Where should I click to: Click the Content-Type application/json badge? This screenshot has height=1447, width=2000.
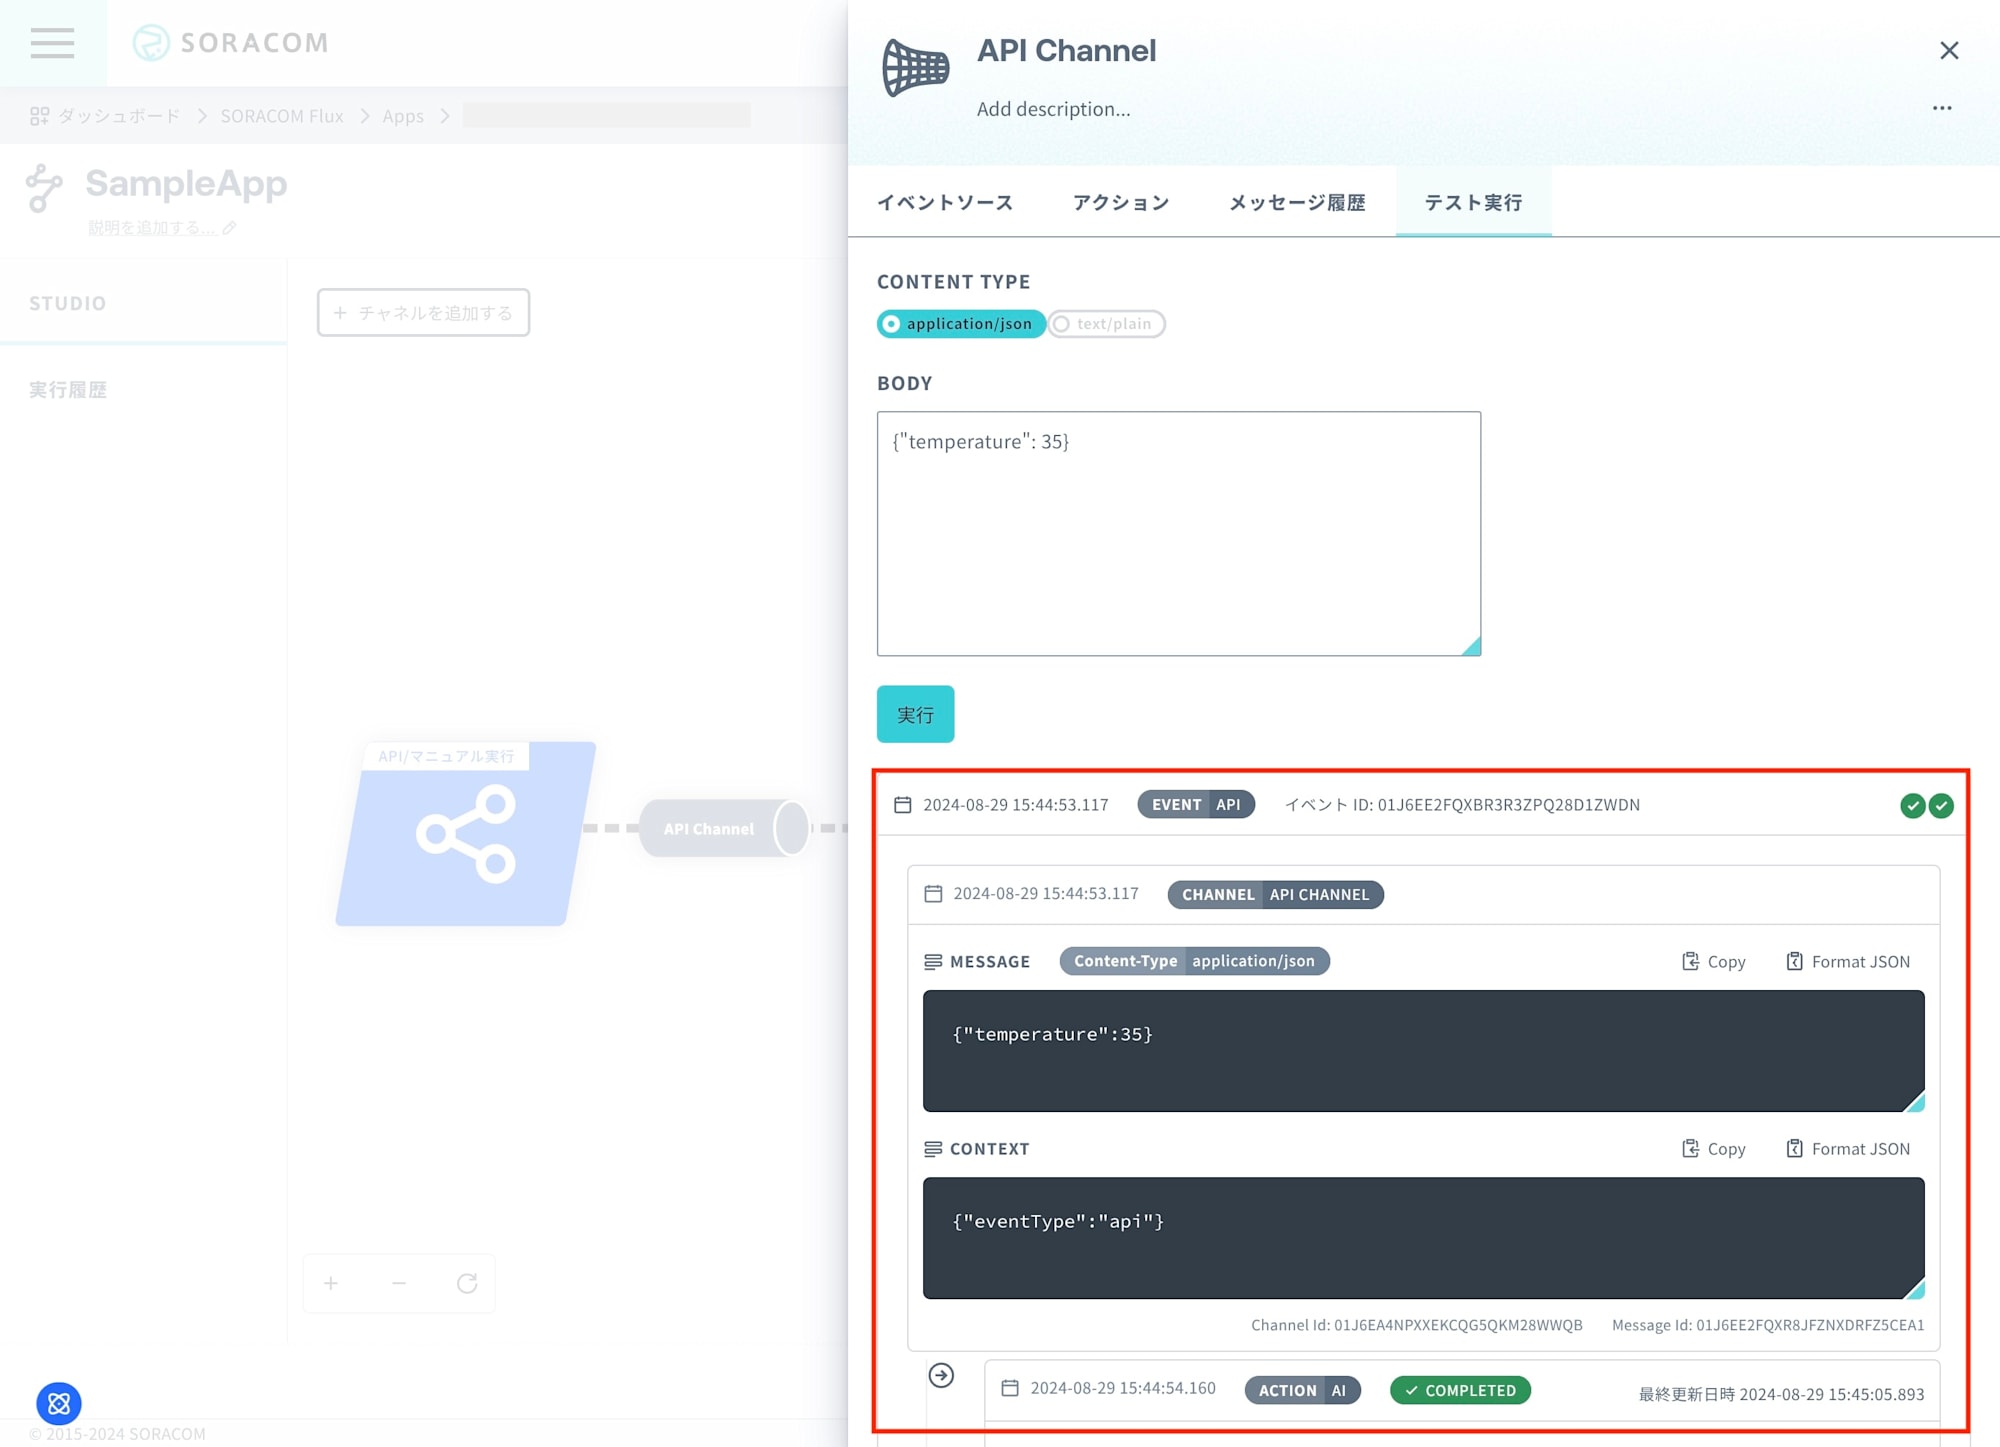pyautogui.click(x=1194, y=961)
